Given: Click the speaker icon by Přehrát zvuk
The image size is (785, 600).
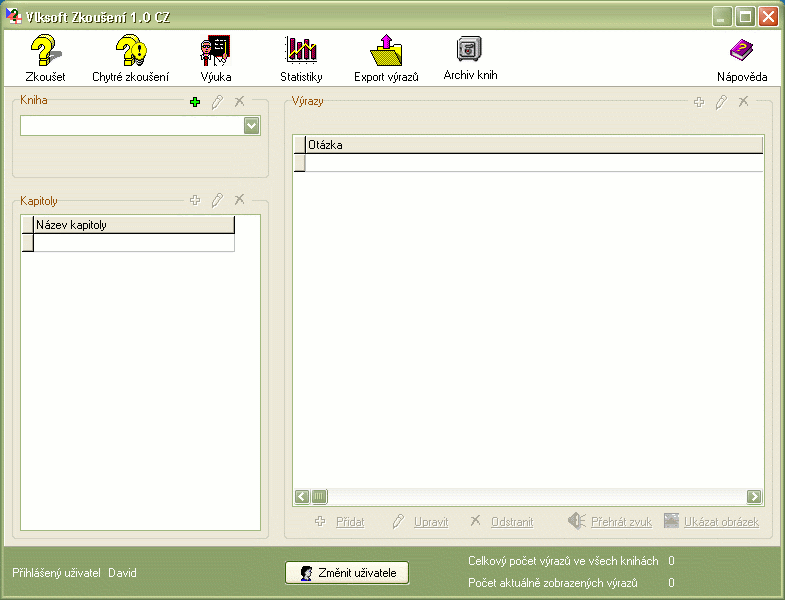Looking at the screenshot, I should pos(577,521).
